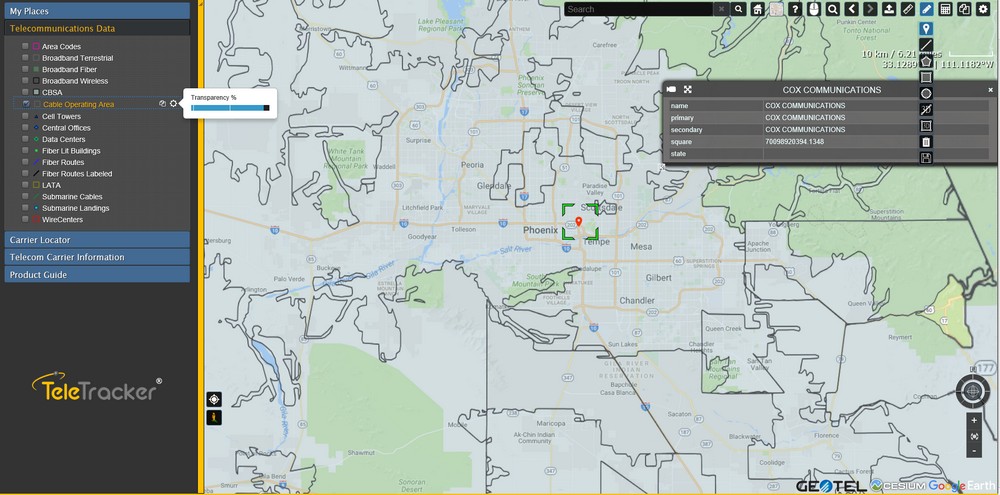Open the Product Guide tab
Image resolution: width=1000 pixels, height=495 pixels.
pos(96,274)
